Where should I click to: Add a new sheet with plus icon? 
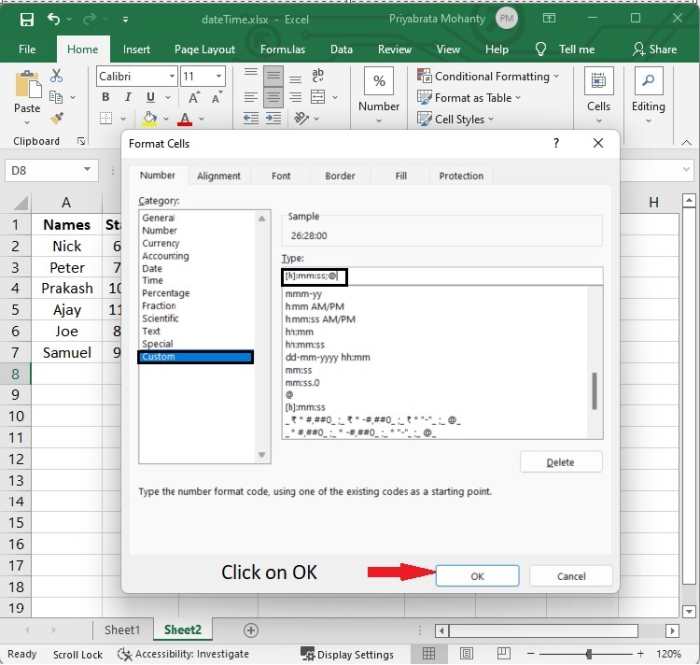[251, 630]
